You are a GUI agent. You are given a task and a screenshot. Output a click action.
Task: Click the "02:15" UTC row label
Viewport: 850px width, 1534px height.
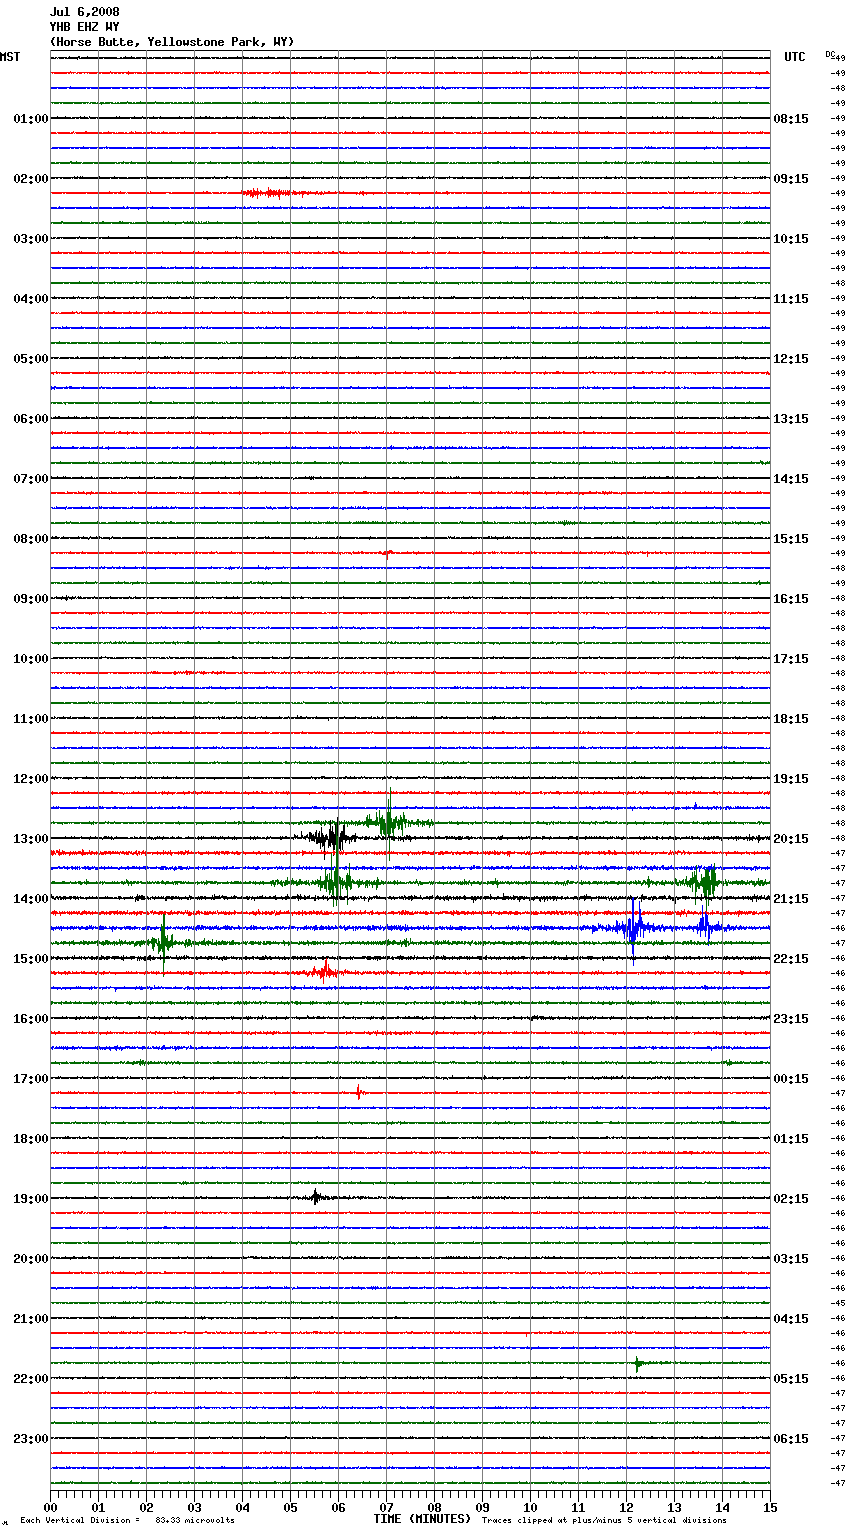click(791, 1199)
